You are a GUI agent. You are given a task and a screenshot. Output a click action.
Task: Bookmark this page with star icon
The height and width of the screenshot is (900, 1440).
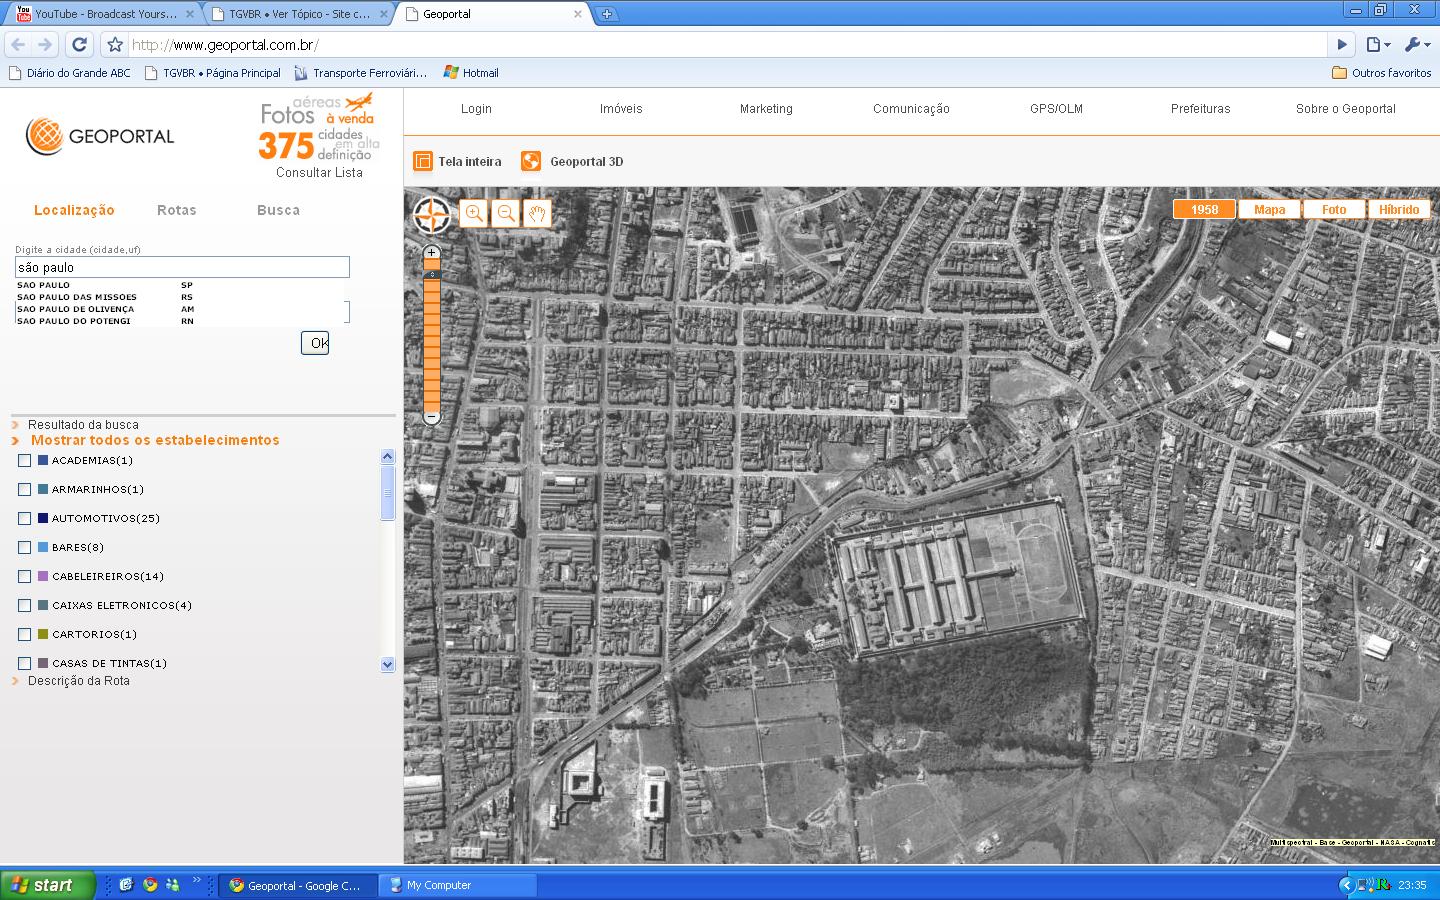115,44
